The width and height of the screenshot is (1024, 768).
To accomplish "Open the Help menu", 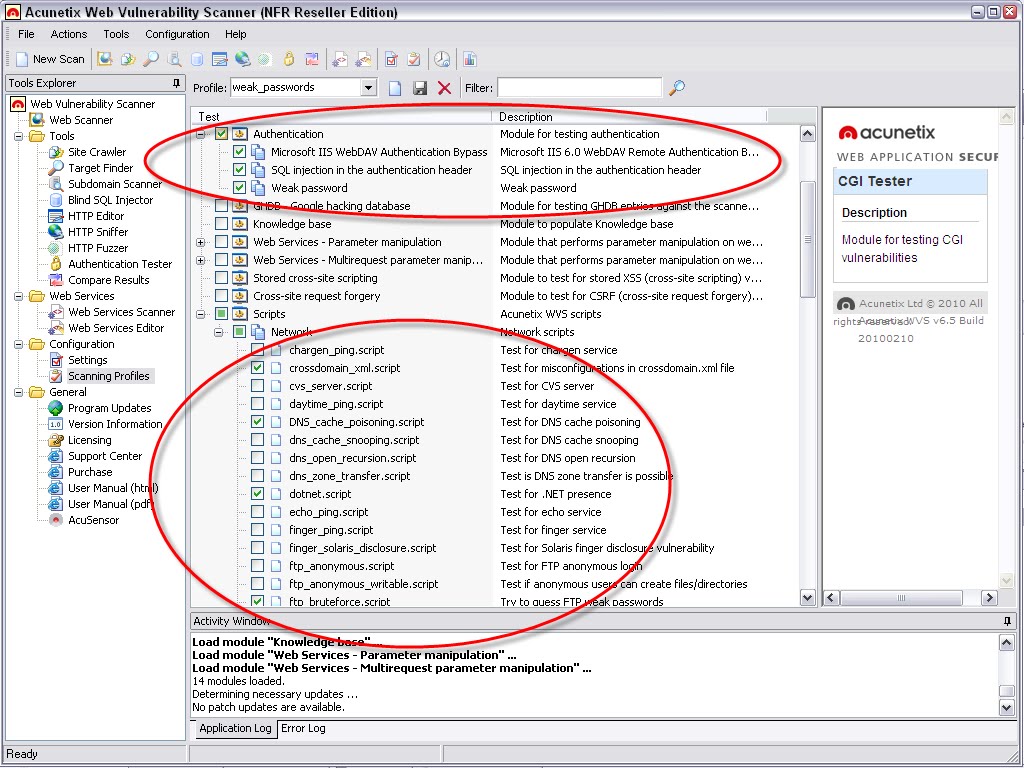I will 236,34.
